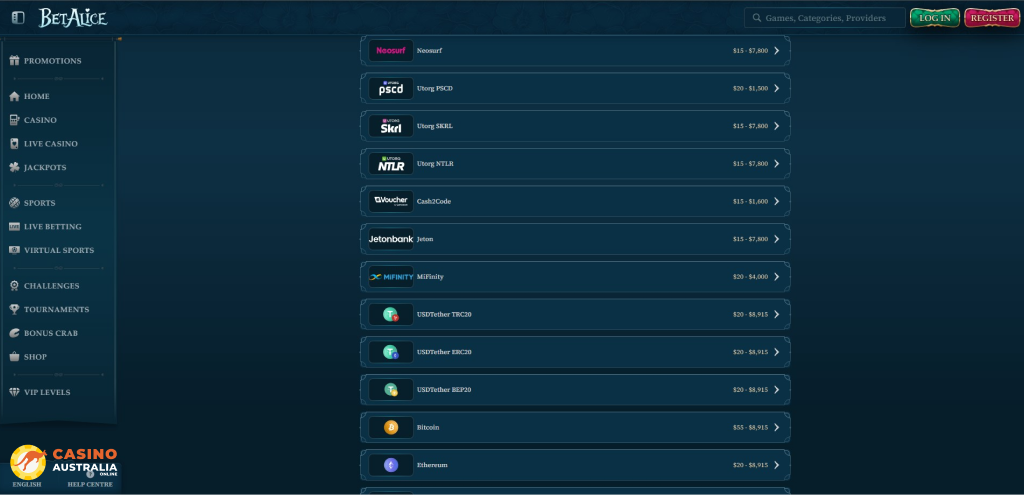Select the USDTether BEP20 label
Image resolution: width=1024 pixels, height=495 pixels.
click(x=444, y=390)
